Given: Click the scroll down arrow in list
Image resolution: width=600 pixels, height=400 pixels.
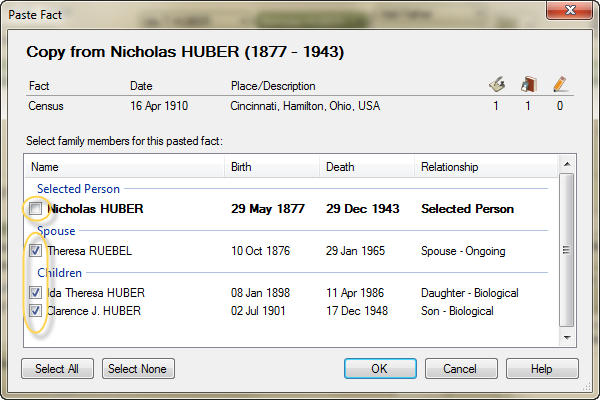Looking at the screenshot, I should [567, 338].
